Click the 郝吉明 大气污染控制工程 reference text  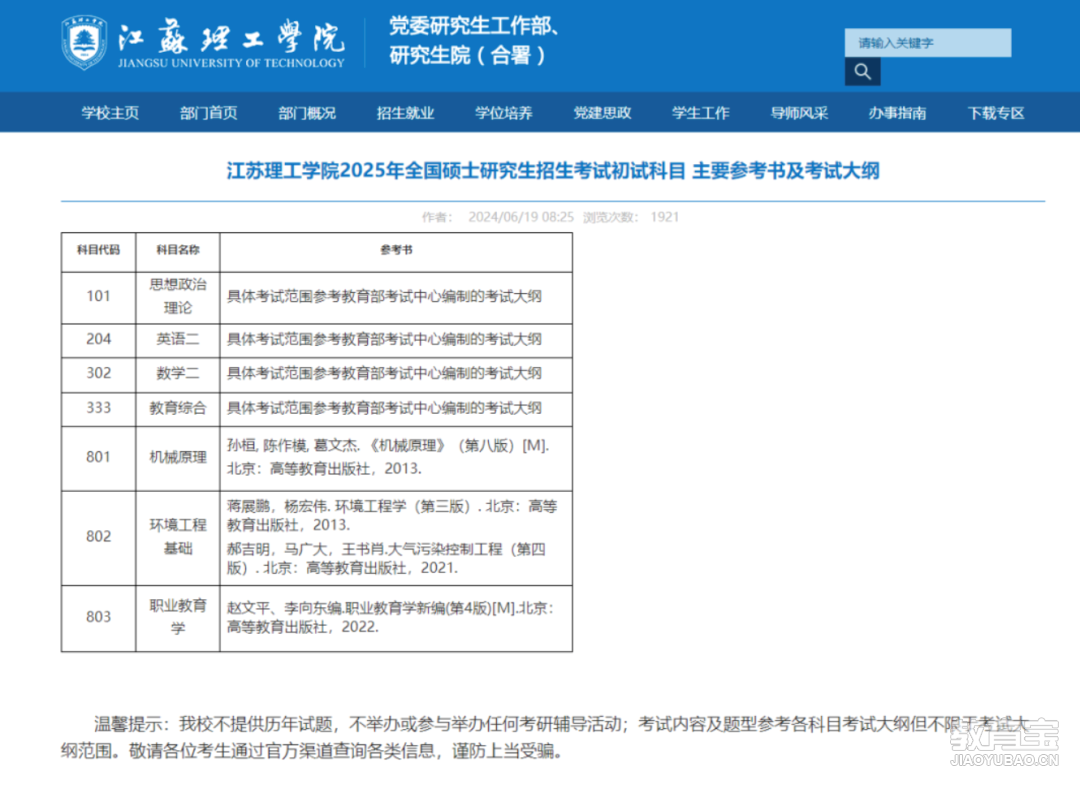(x=386, y=558)
